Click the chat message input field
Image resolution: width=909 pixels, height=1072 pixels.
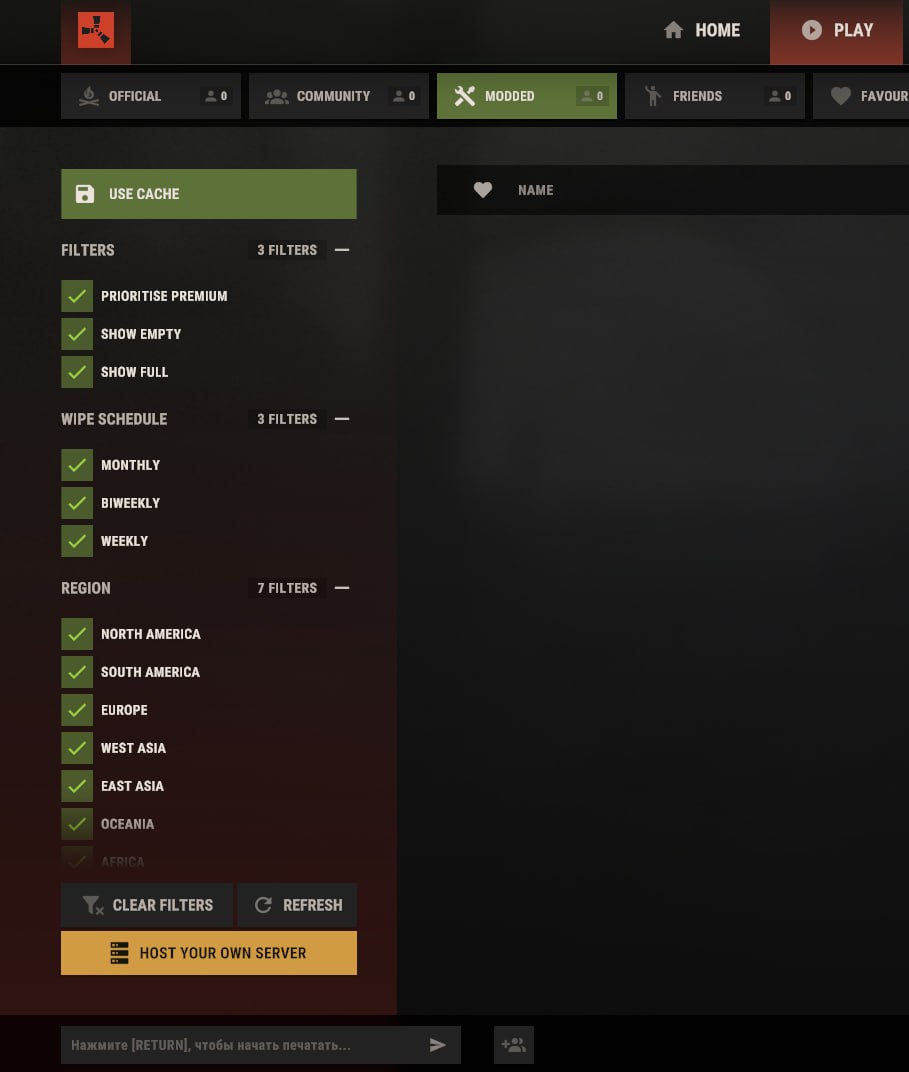click(x=240, y=1045)
